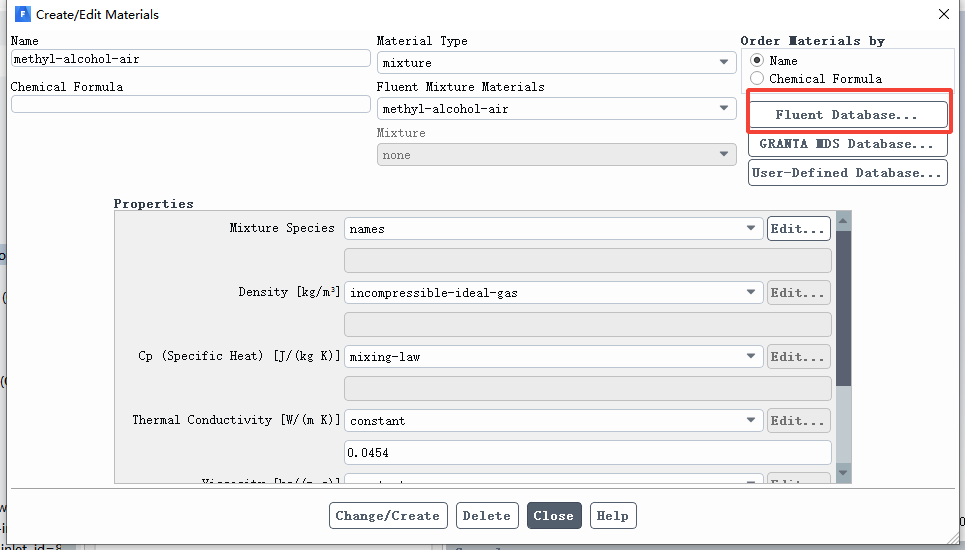
Task: Close the Create/Edit Materials dialog window
Action: pyautogui.click(x=942, y=14)
